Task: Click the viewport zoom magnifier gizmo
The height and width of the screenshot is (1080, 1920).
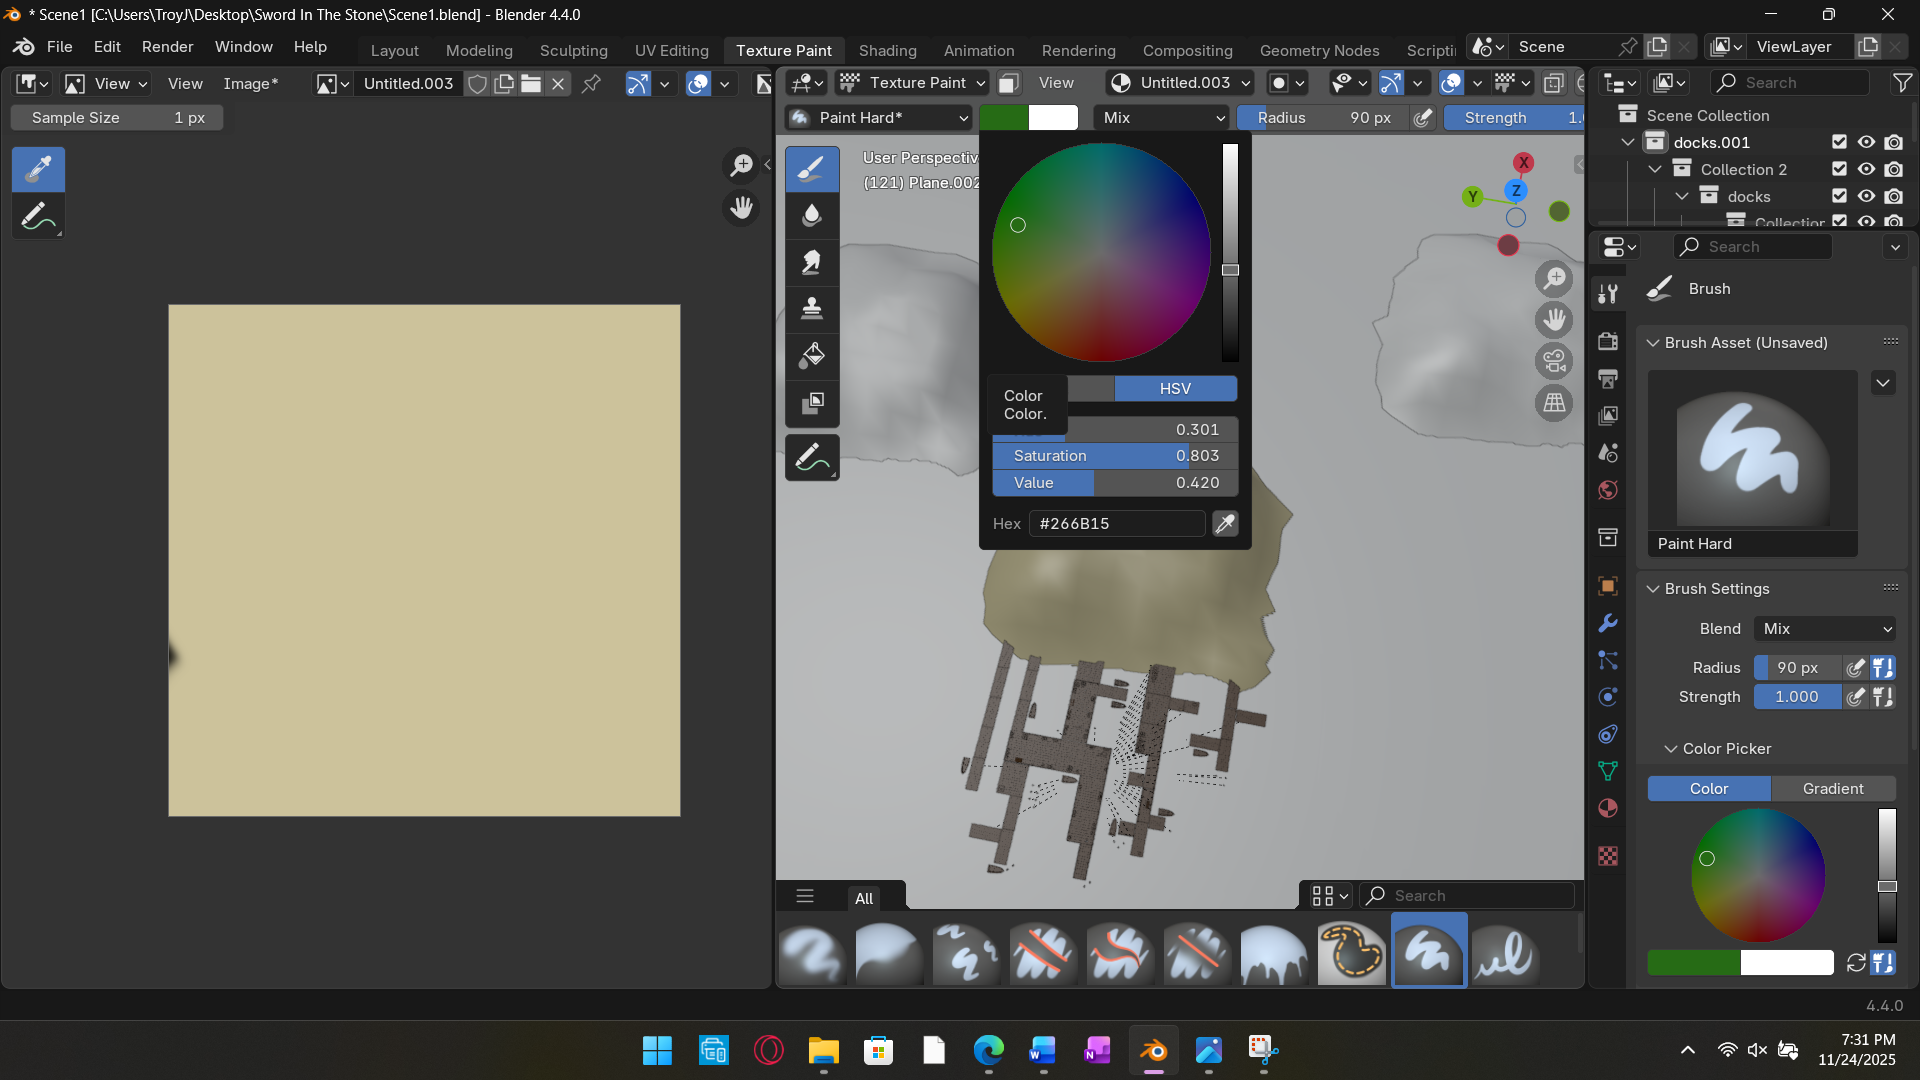Action: (1554, 279)
